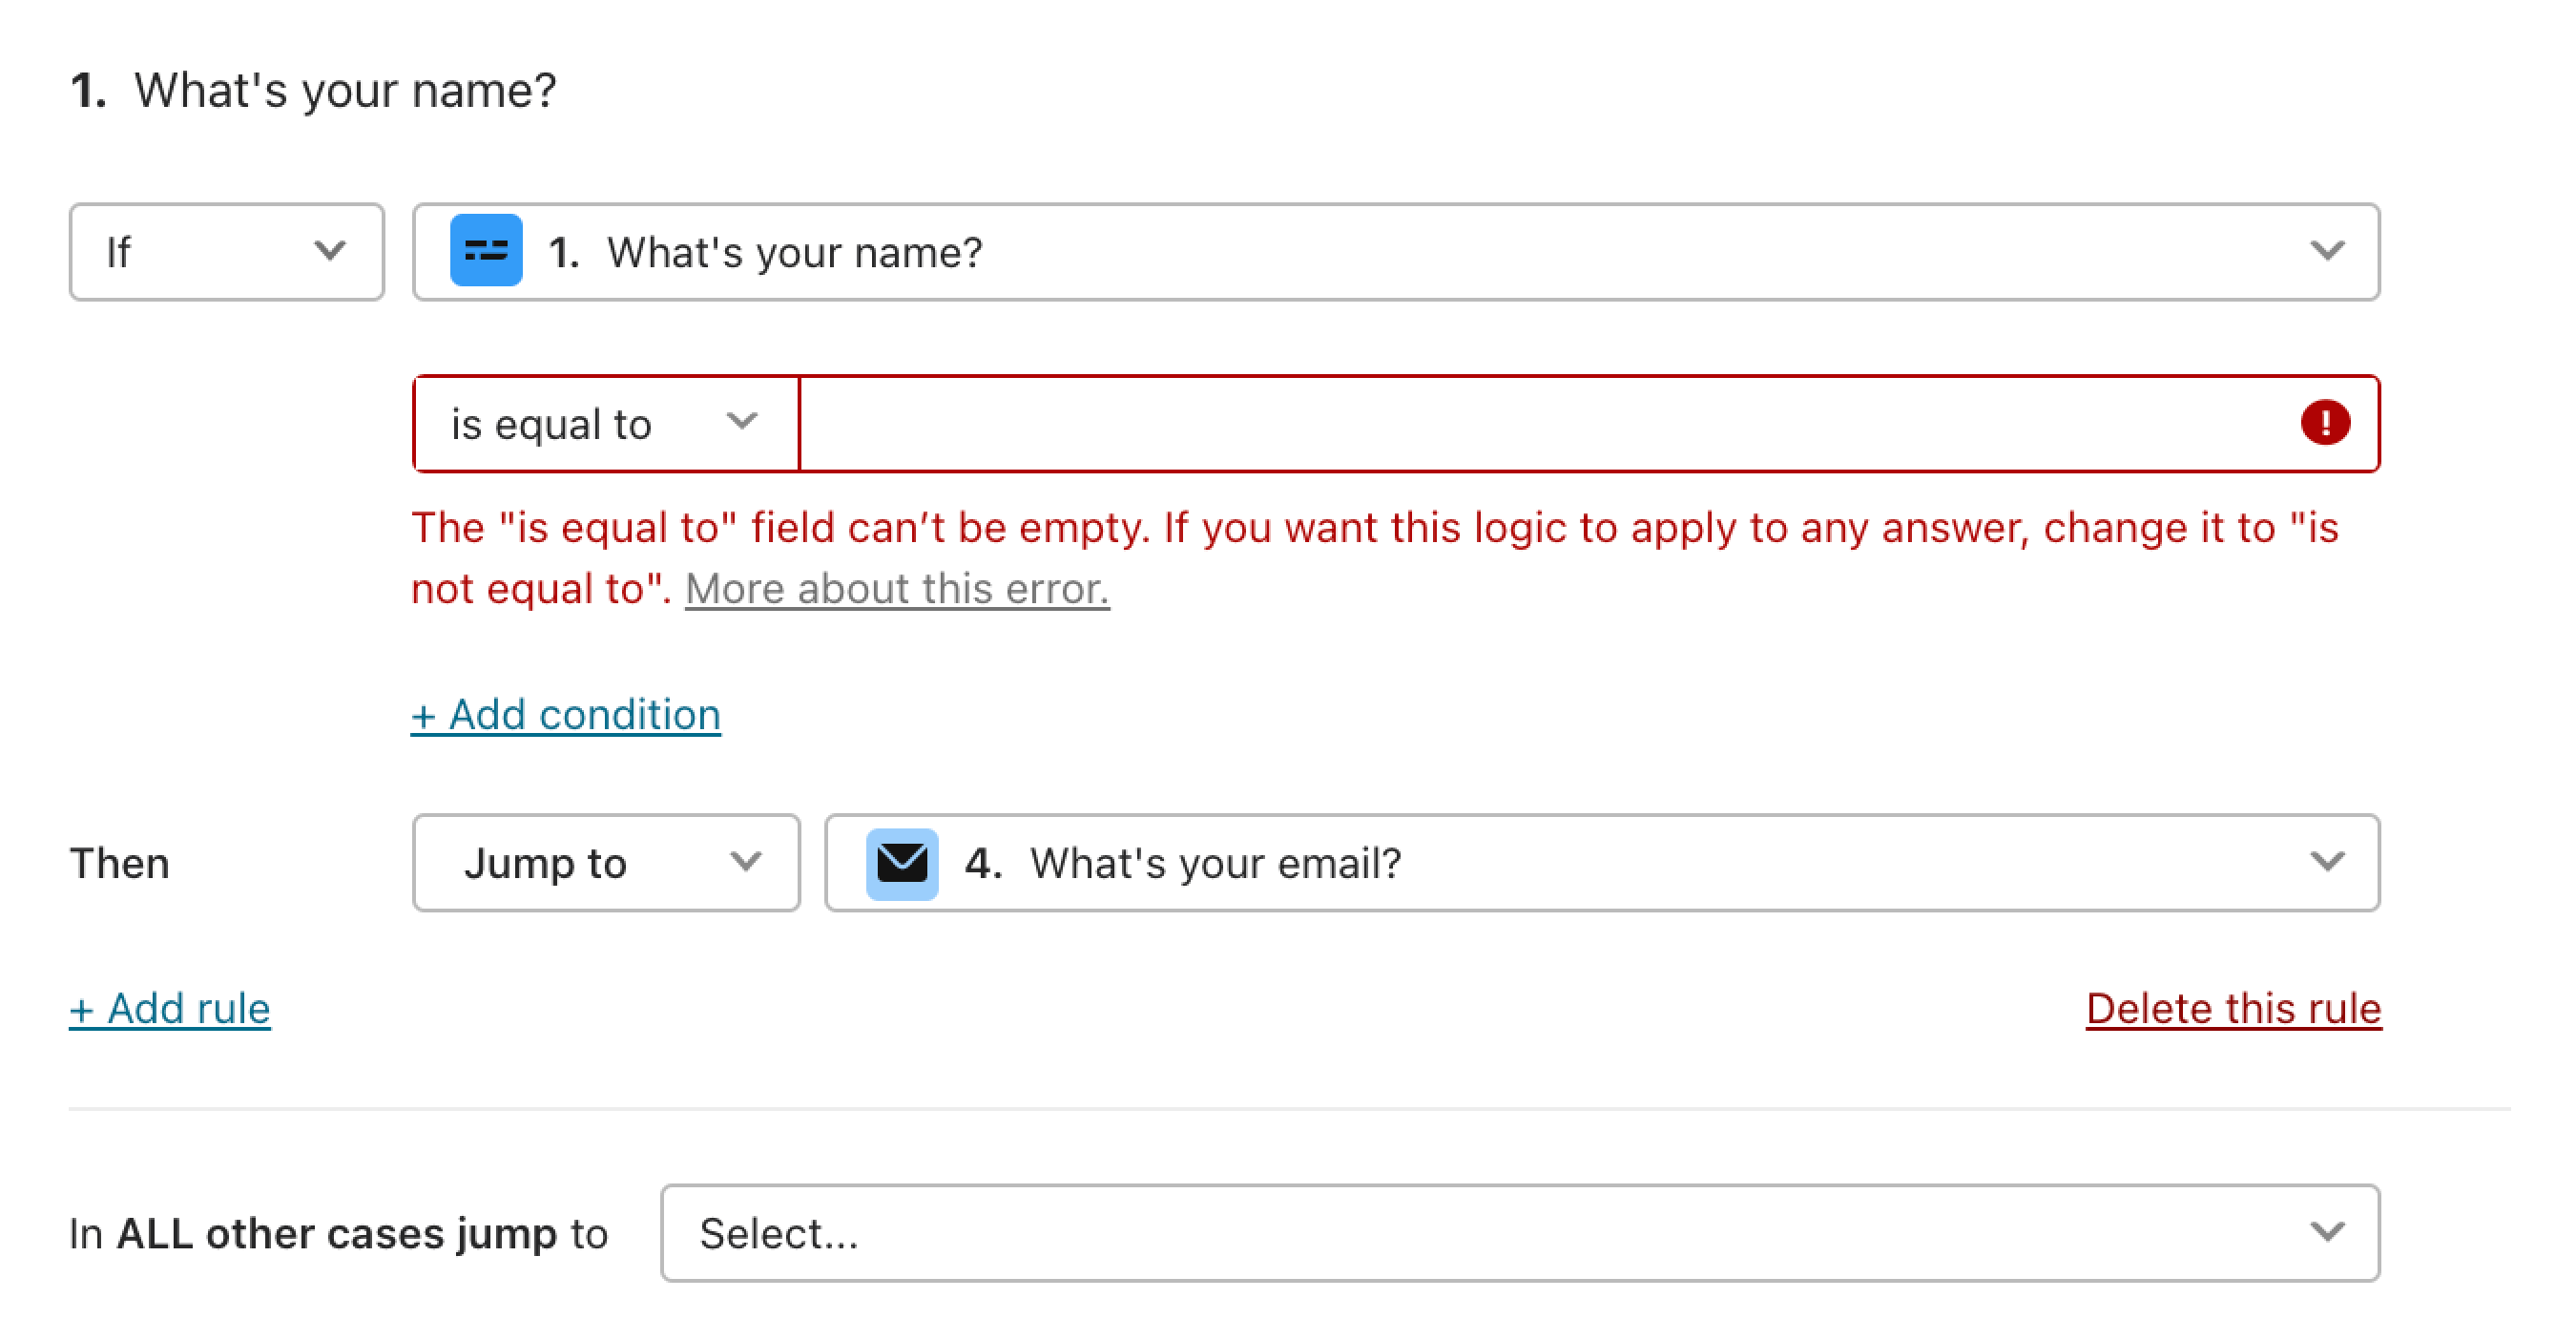Click '+ Add condition' to add a new condition

(566, 713)
